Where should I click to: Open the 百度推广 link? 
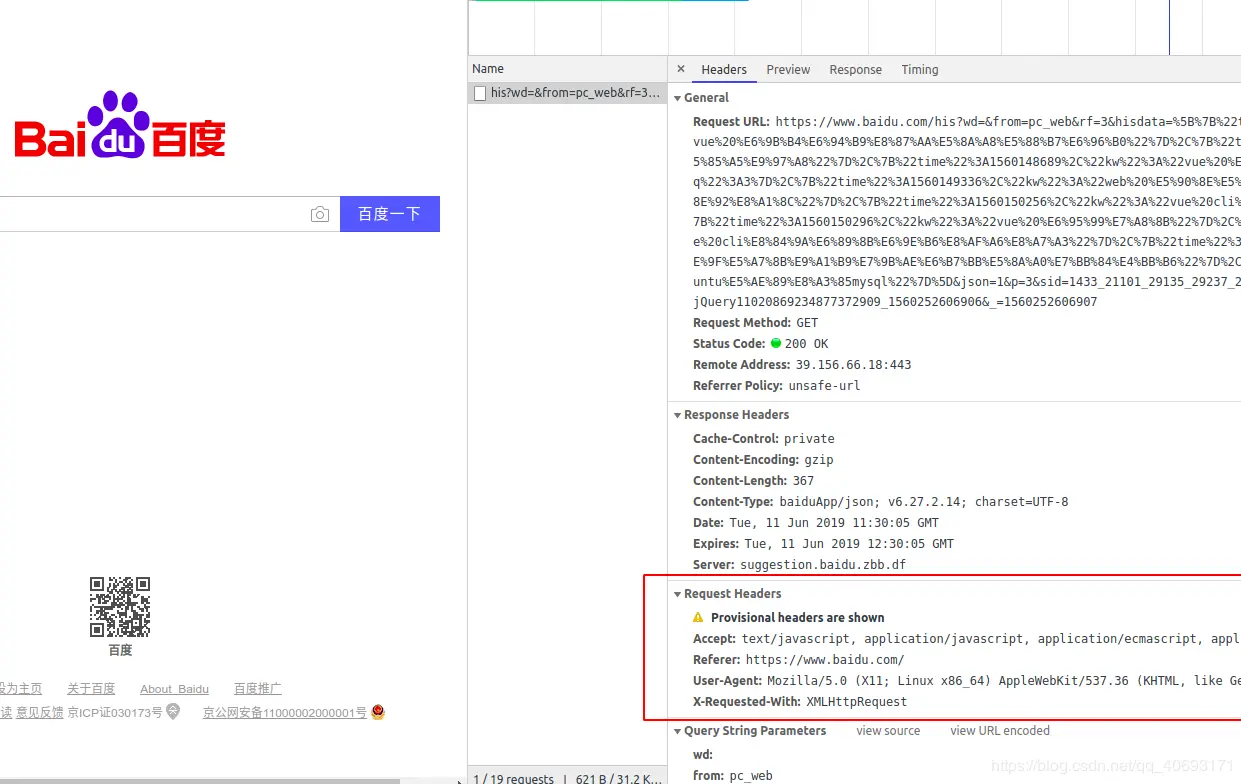[258, 689]
